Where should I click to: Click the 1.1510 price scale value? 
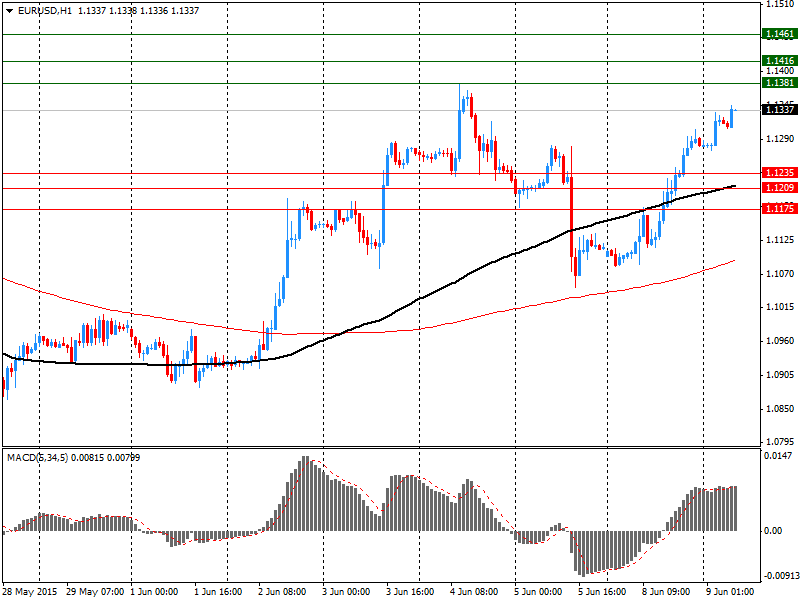coord(780,5)
